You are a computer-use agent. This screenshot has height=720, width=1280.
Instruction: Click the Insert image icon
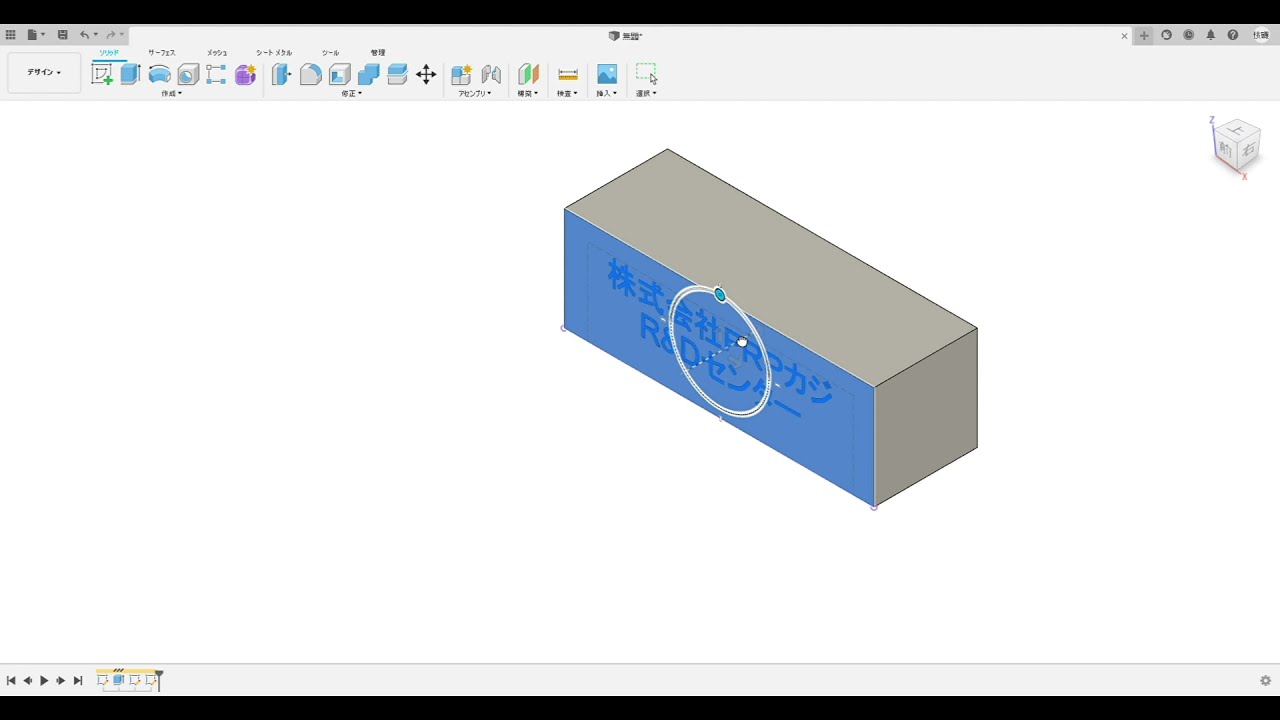point(607,74)
